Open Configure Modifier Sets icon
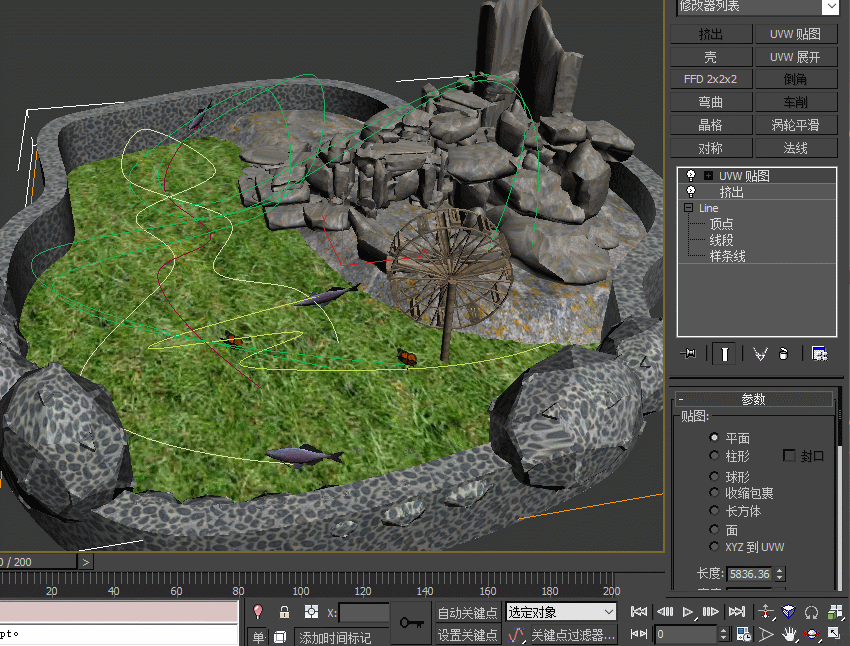 [820, 353]
